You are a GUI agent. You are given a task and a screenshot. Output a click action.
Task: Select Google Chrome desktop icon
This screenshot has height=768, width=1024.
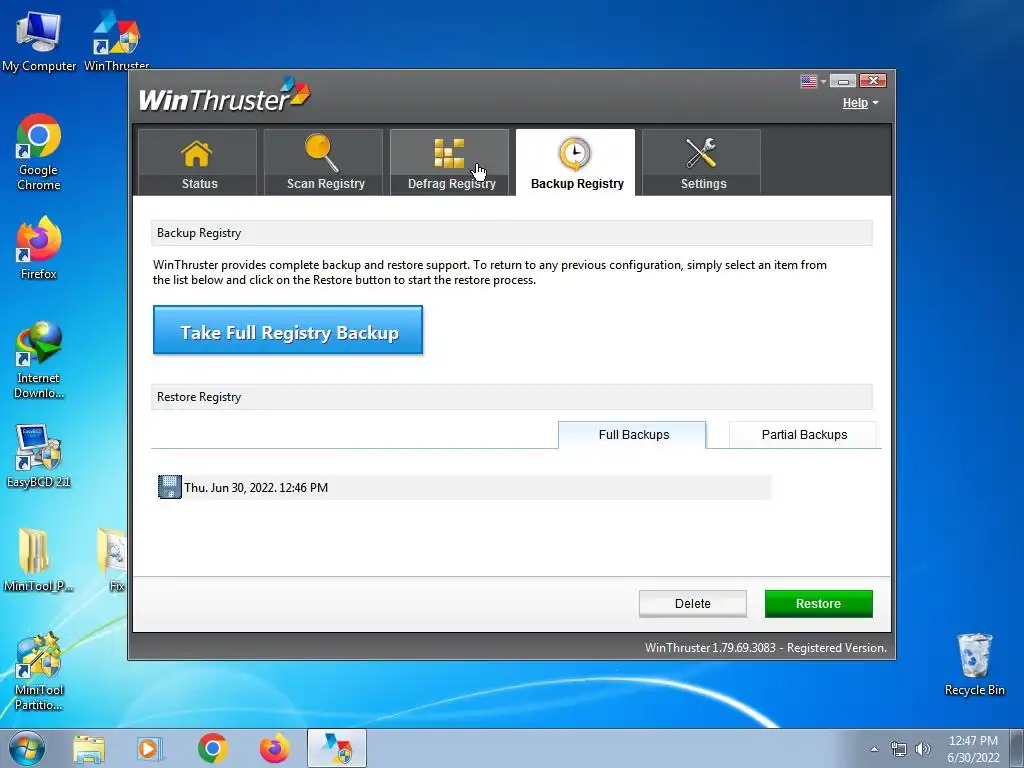[39, 153]
